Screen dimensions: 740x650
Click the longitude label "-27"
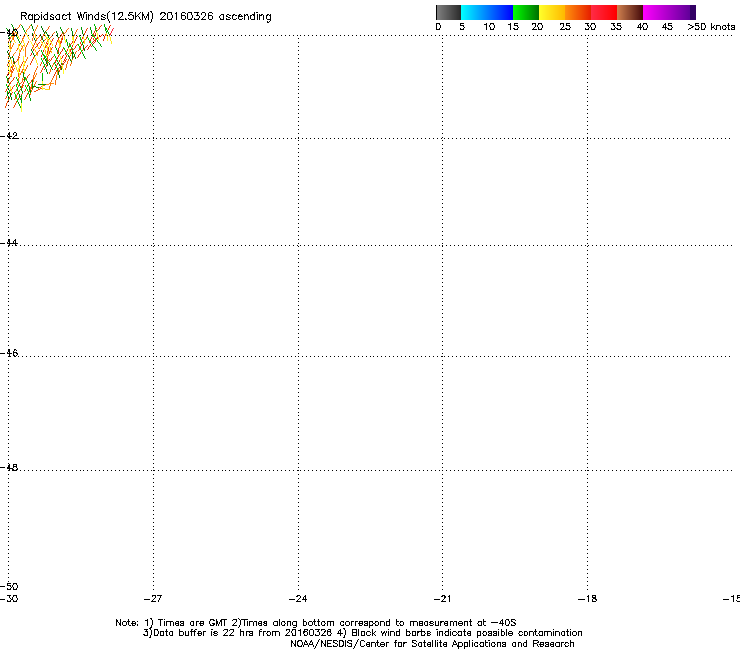click(x=153, y=599)
